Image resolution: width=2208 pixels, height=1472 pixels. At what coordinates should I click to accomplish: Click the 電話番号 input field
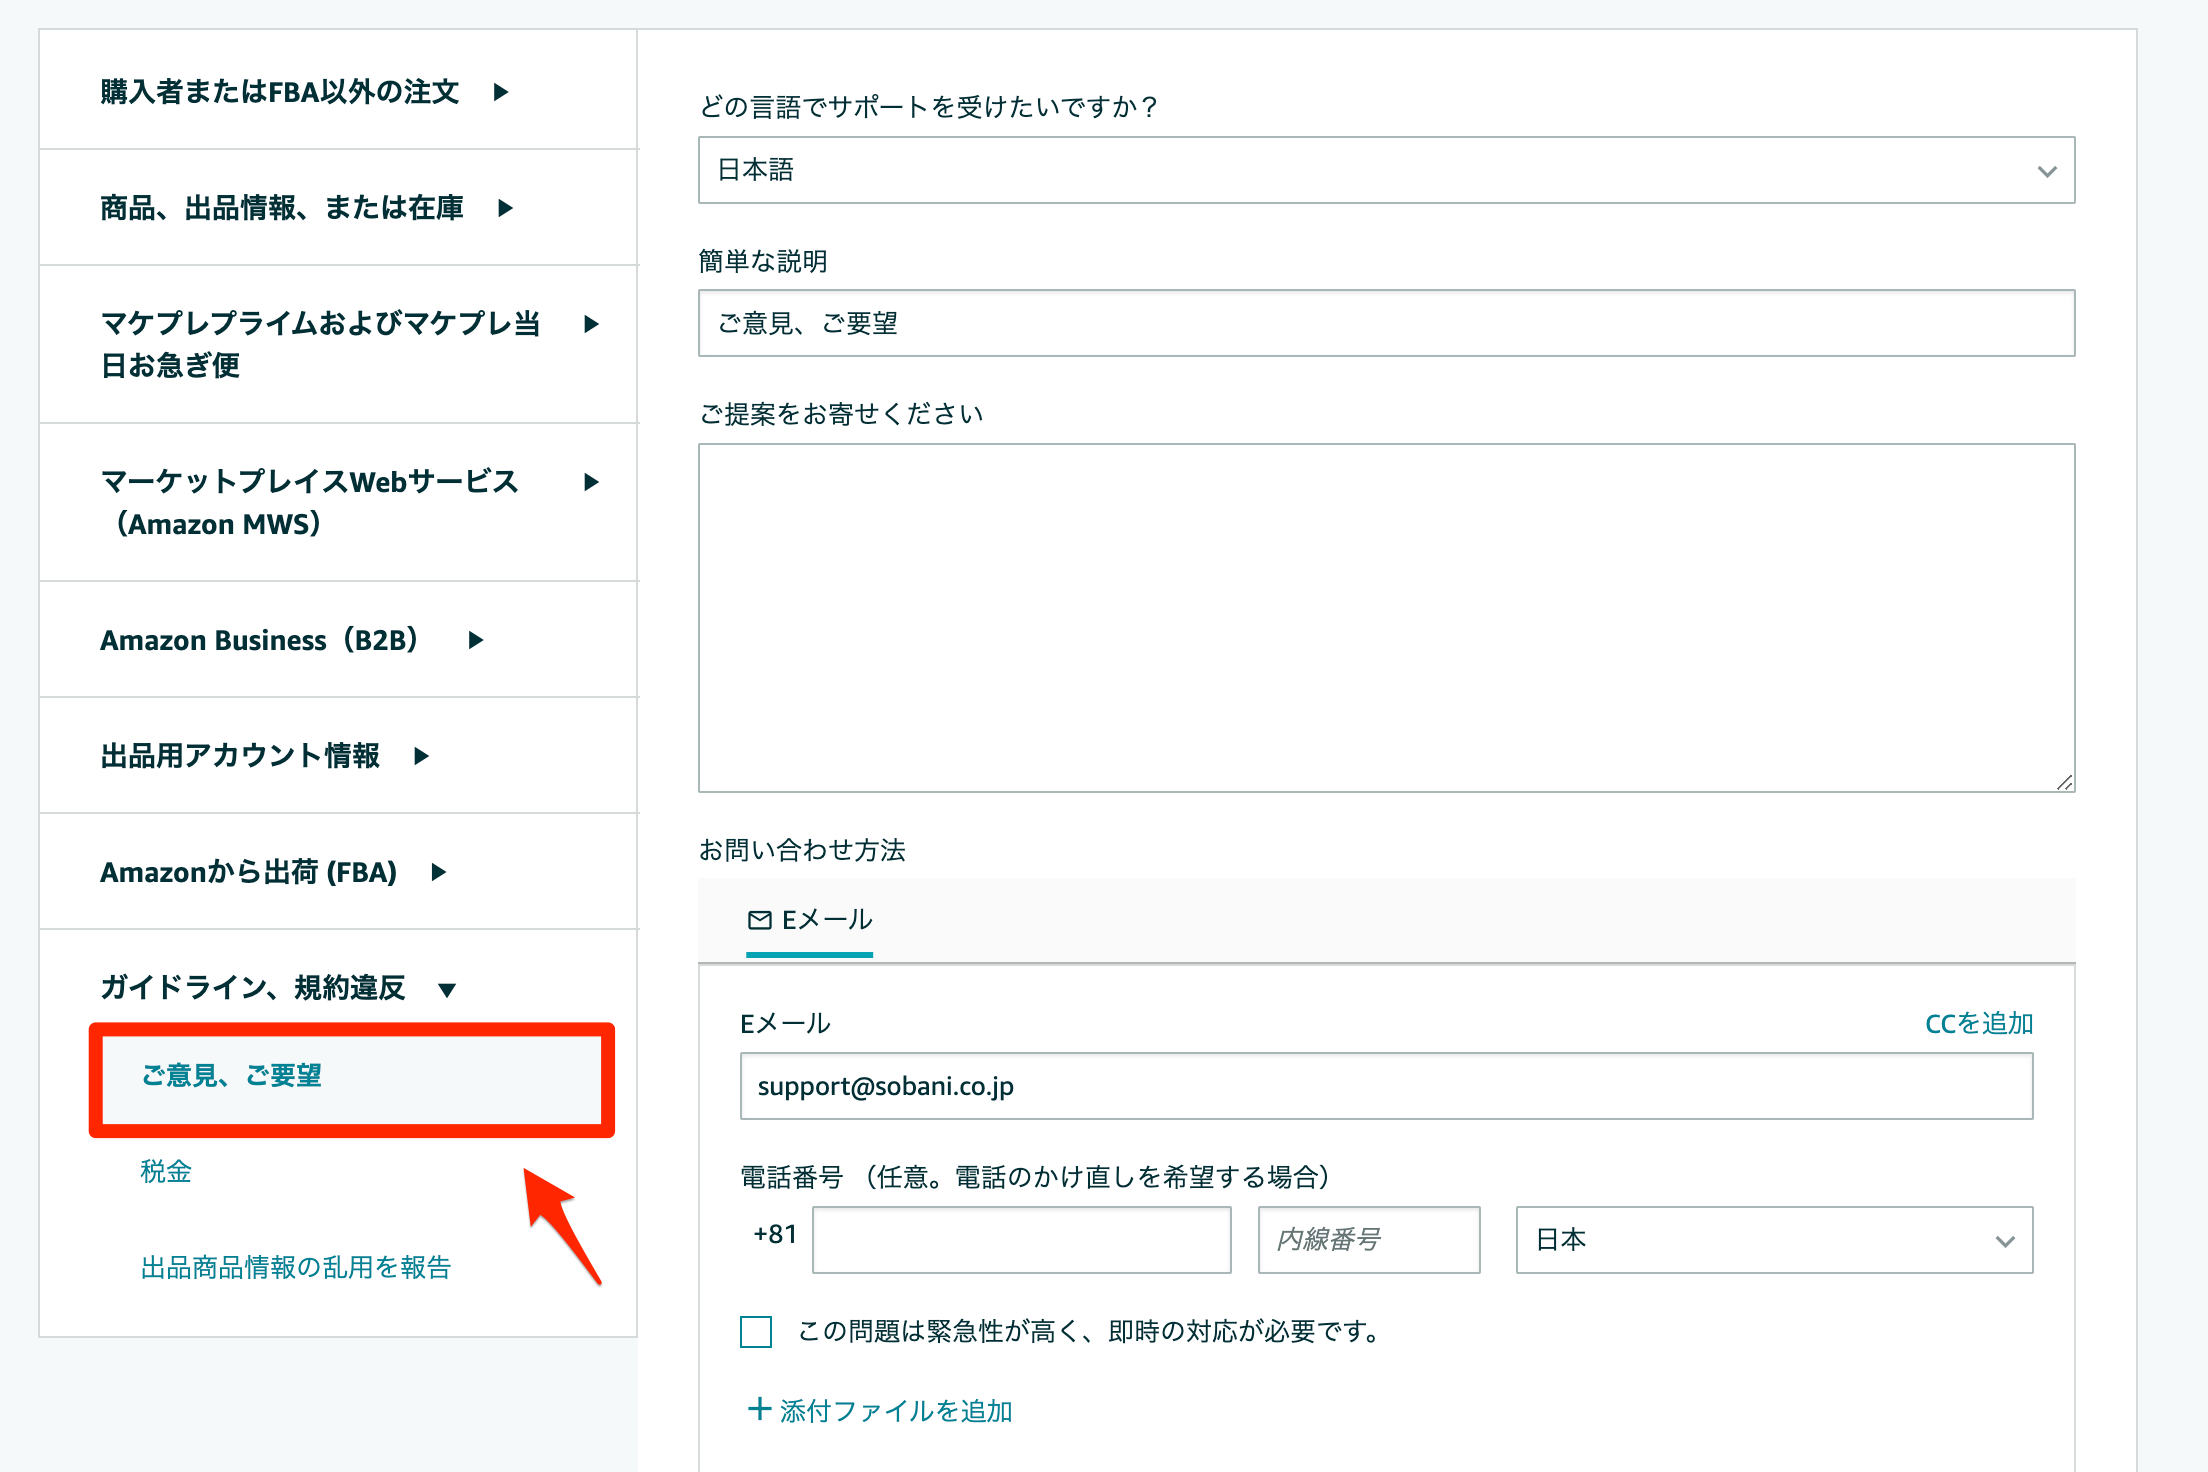(x=1021, y=1240)
